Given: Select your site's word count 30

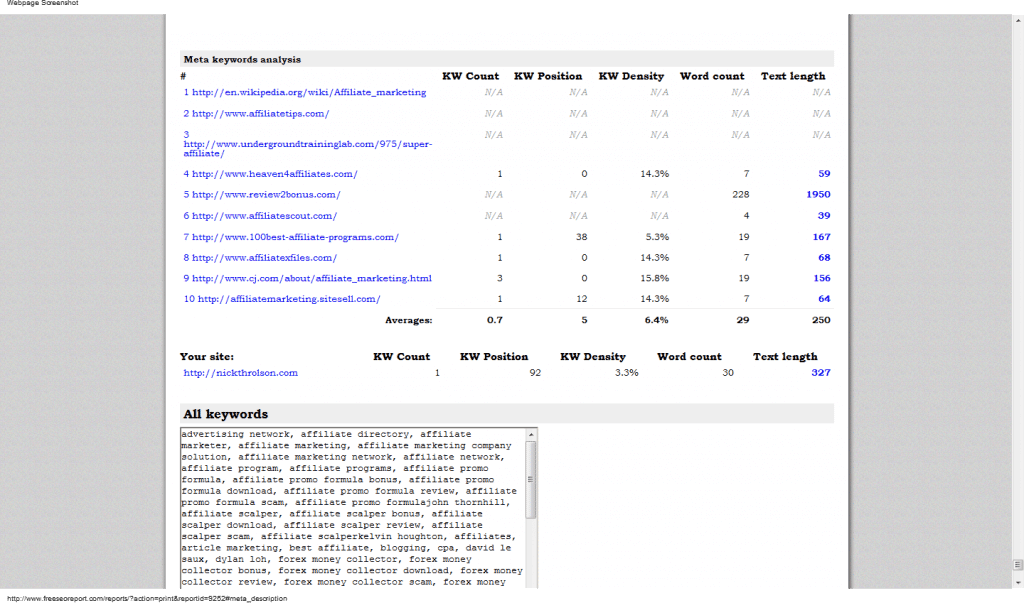Looking at the screenshot, I should tap(728, 372).
